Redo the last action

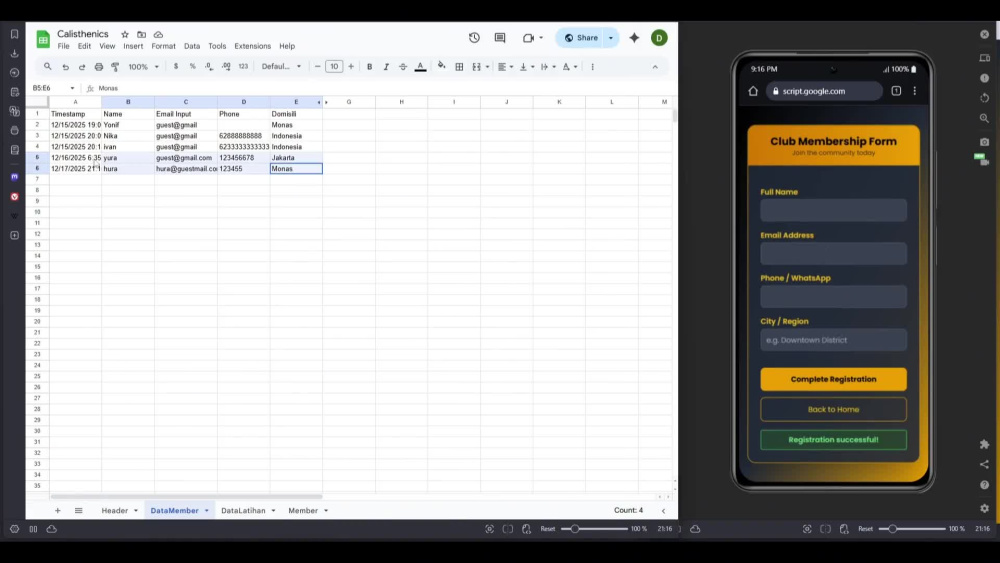[x=82, y=66]
